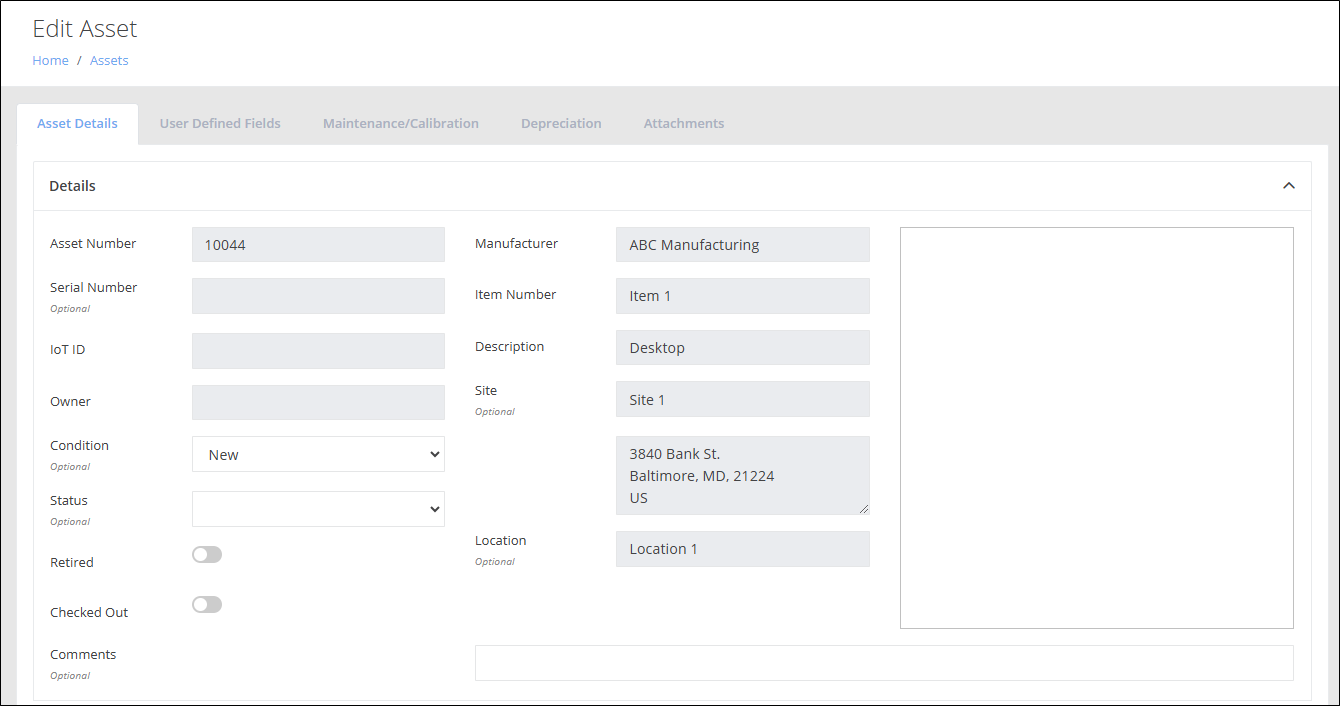
Task: Switch to the Asset Details tab
Action: tap(77, 124)
